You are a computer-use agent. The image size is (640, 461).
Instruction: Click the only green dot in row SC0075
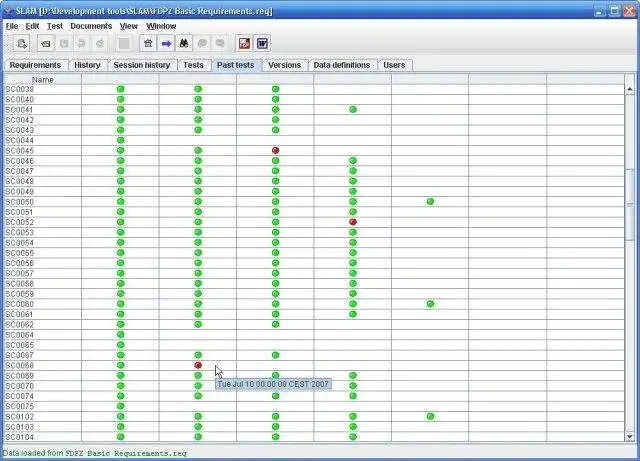point(120,406)
